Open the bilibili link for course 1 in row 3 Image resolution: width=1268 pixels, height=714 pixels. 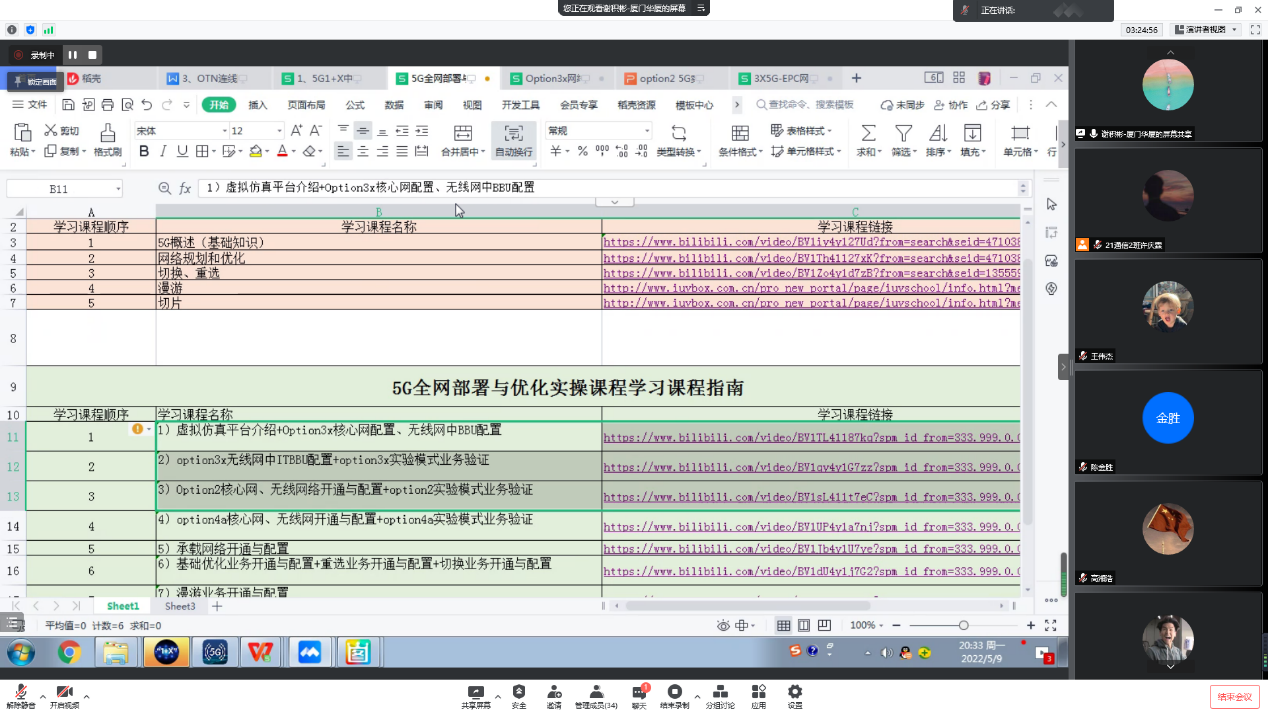[x=810, y=242]
